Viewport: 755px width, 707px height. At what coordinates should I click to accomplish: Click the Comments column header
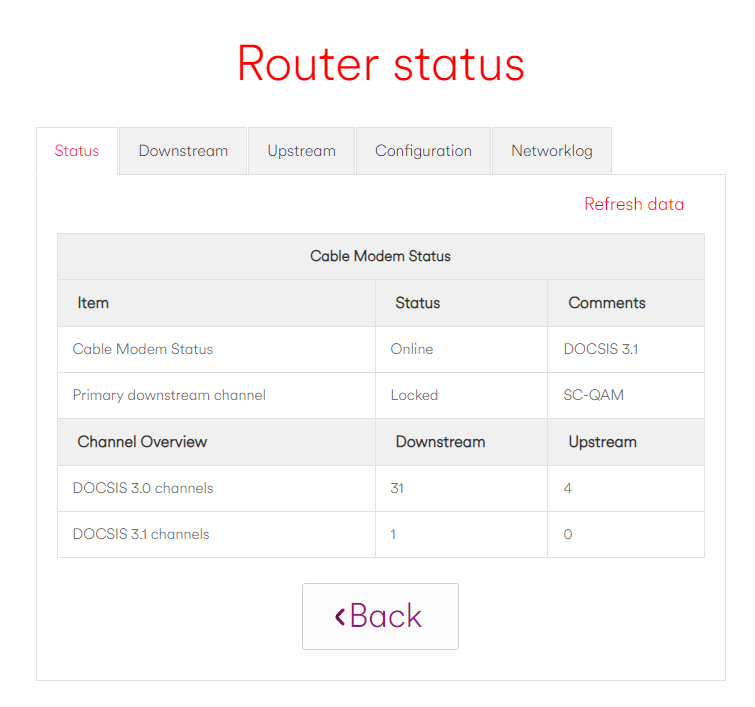click(x=607, y=303)
